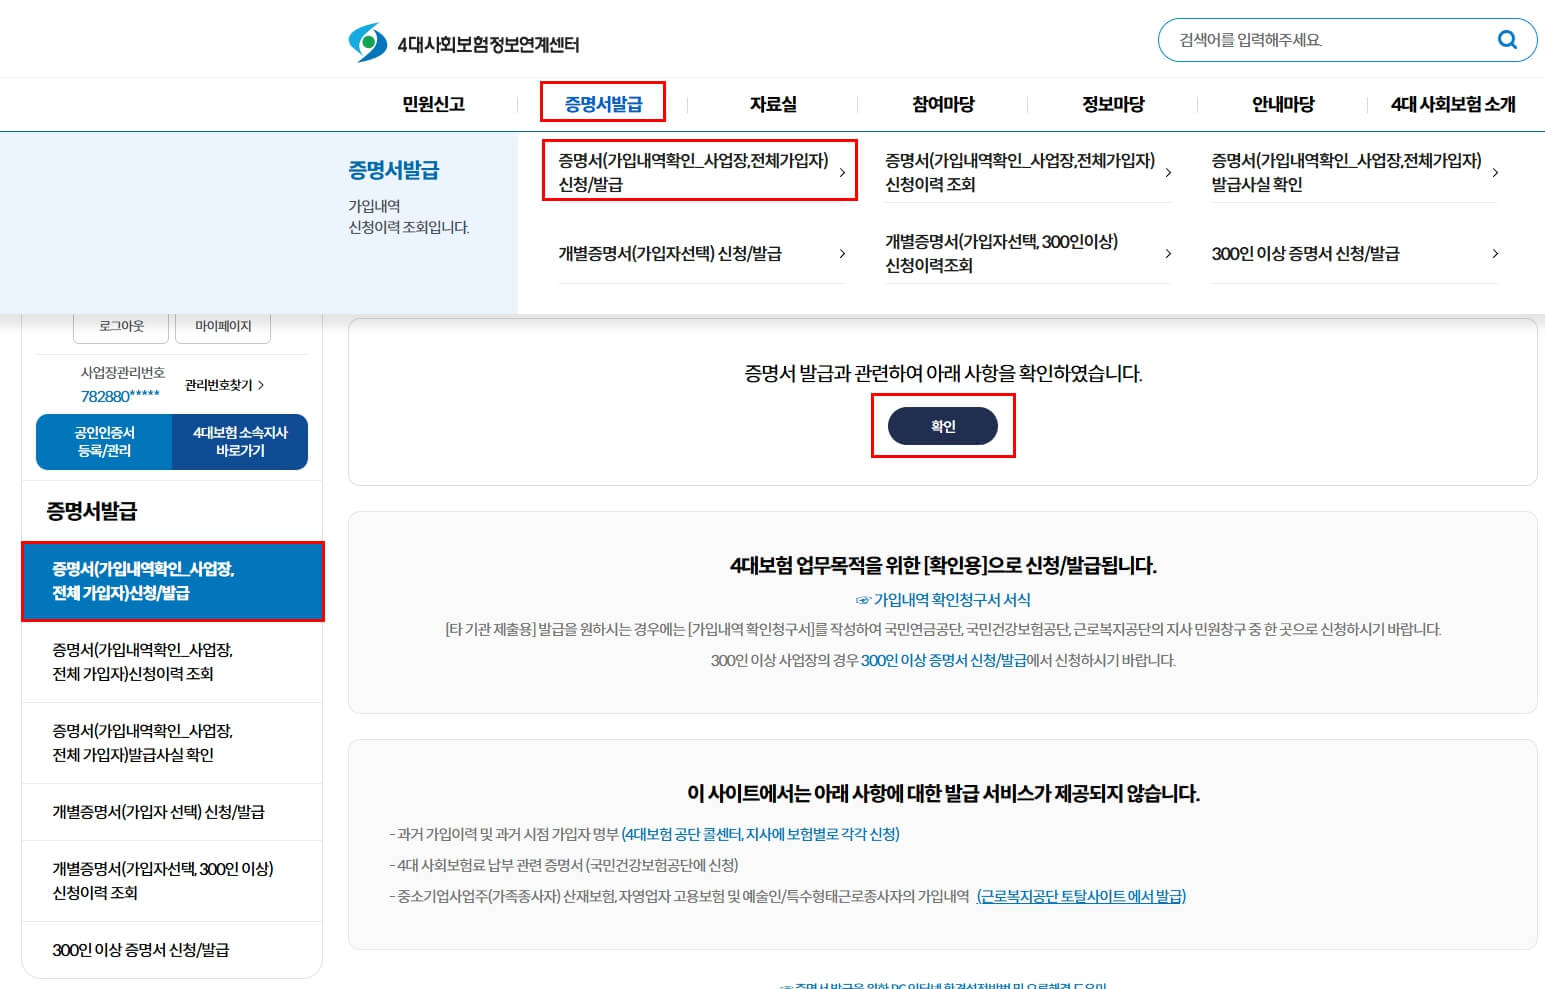Click 공인인증서 등록/관리 button
This screenshot has height=989, width=1545.
pyautogui.click(x=103, y=441)
